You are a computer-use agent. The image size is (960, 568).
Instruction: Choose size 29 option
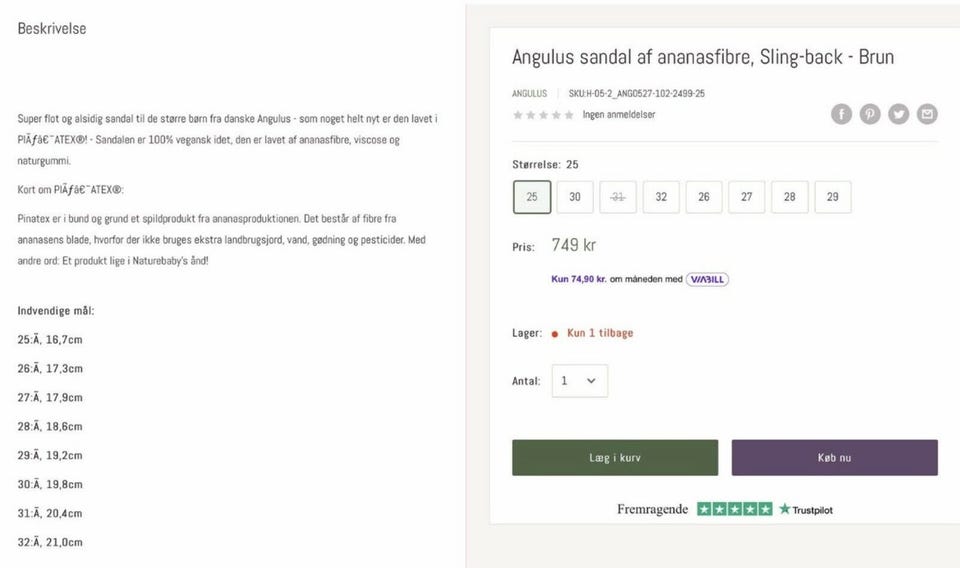[833, 197]
